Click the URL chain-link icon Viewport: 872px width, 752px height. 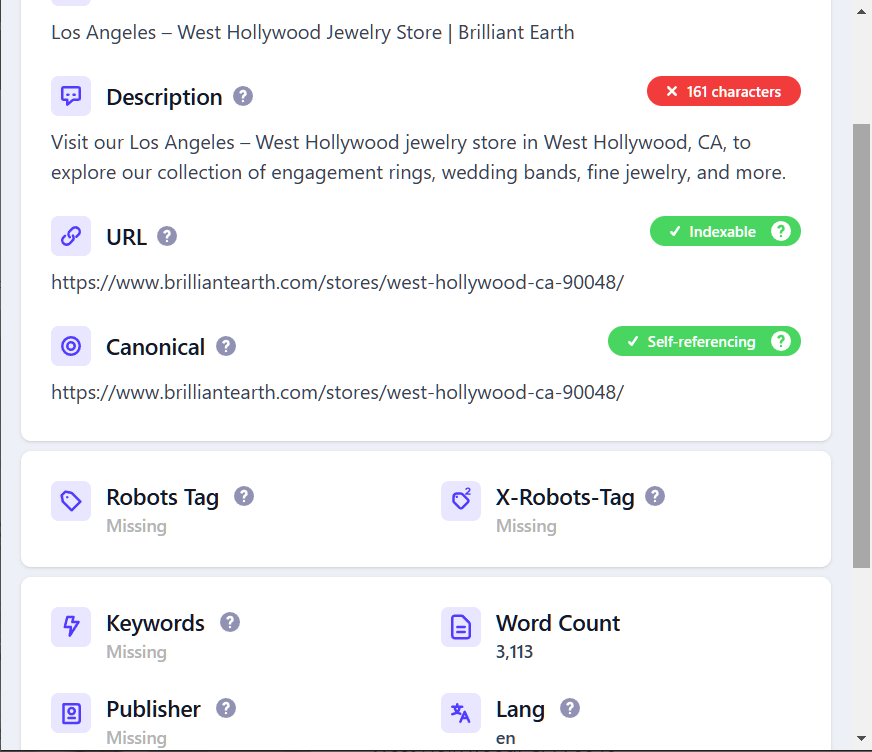click(x=70, y=236)
